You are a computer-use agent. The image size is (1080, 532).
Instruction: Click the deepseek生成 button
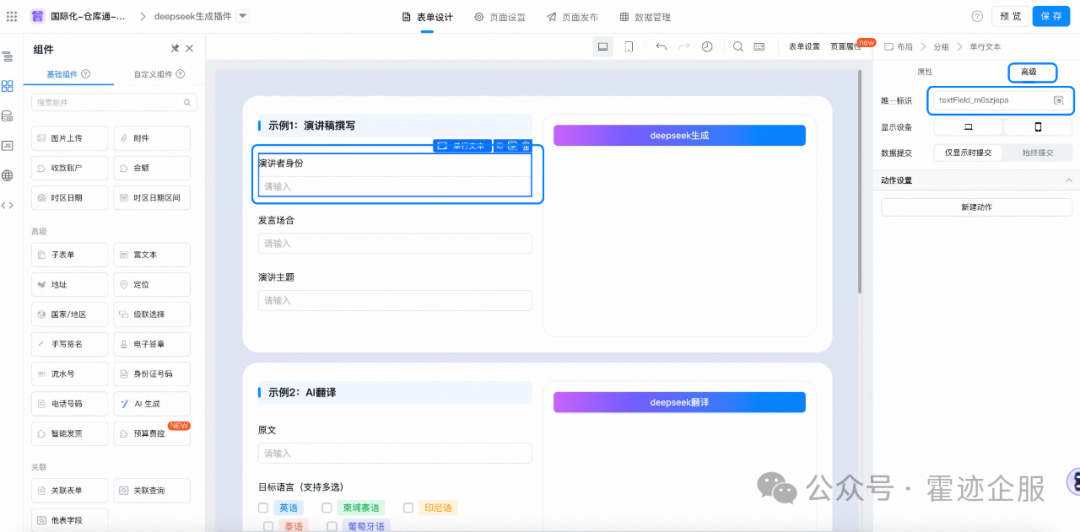[679, 135]
